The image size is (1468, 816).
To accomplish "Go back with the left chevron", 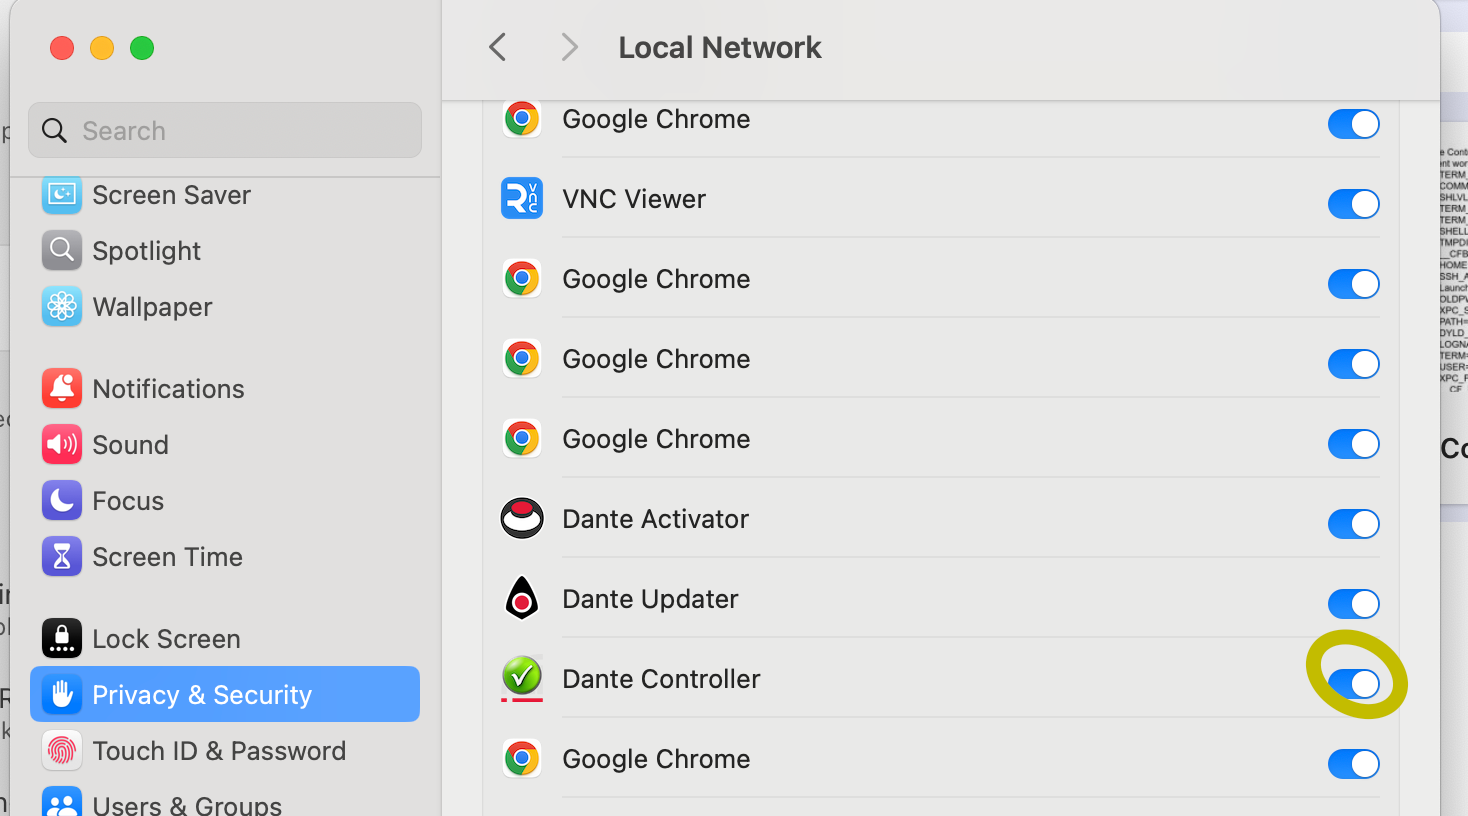I will 497,47.
